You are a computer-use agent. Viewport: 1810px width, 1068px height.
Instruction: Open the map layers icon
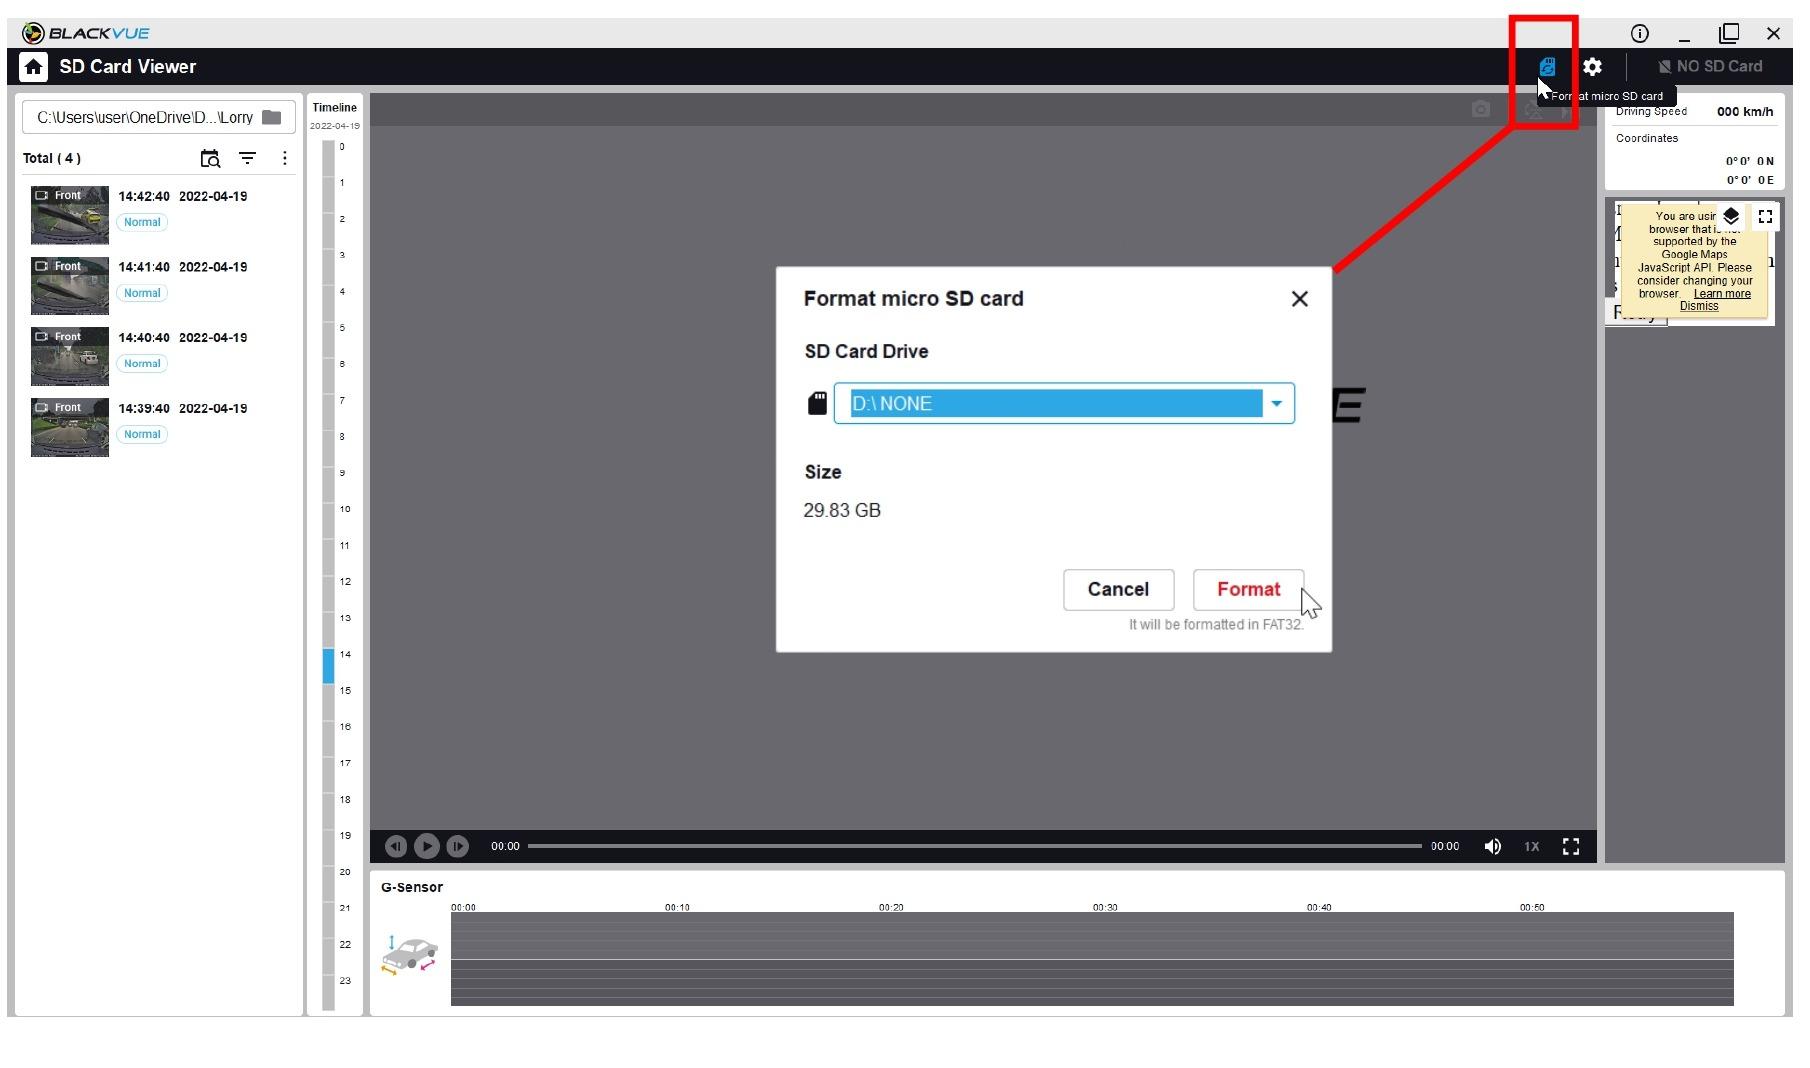point(1731,216)
